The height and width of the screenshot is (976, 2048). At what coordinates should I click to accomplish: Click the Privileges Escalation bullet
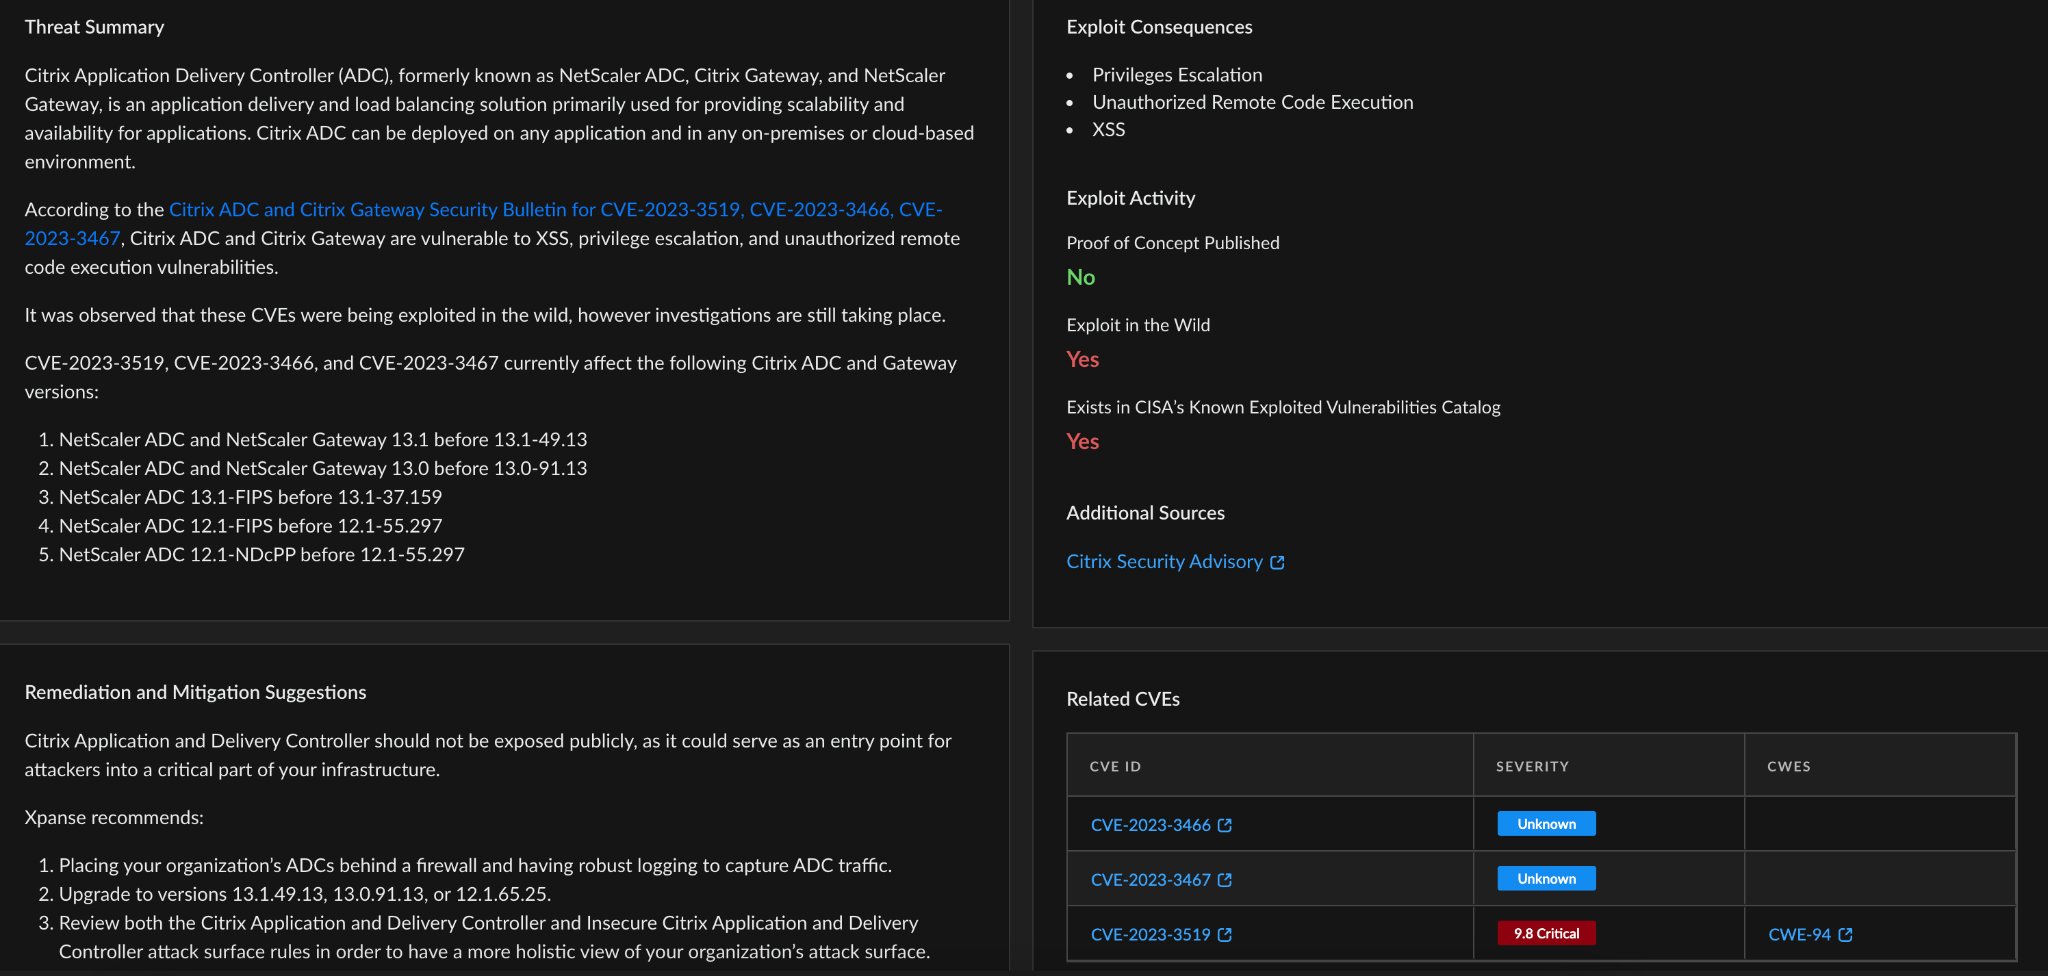(1177, 75)
